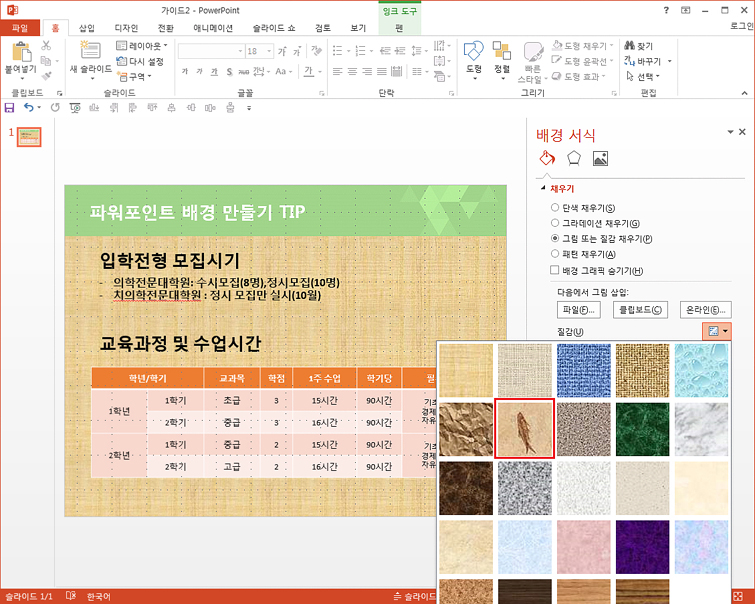Choose the fish fossil texture swatch
This screenshot has height=604, width=755.
(x=524, y=429)
